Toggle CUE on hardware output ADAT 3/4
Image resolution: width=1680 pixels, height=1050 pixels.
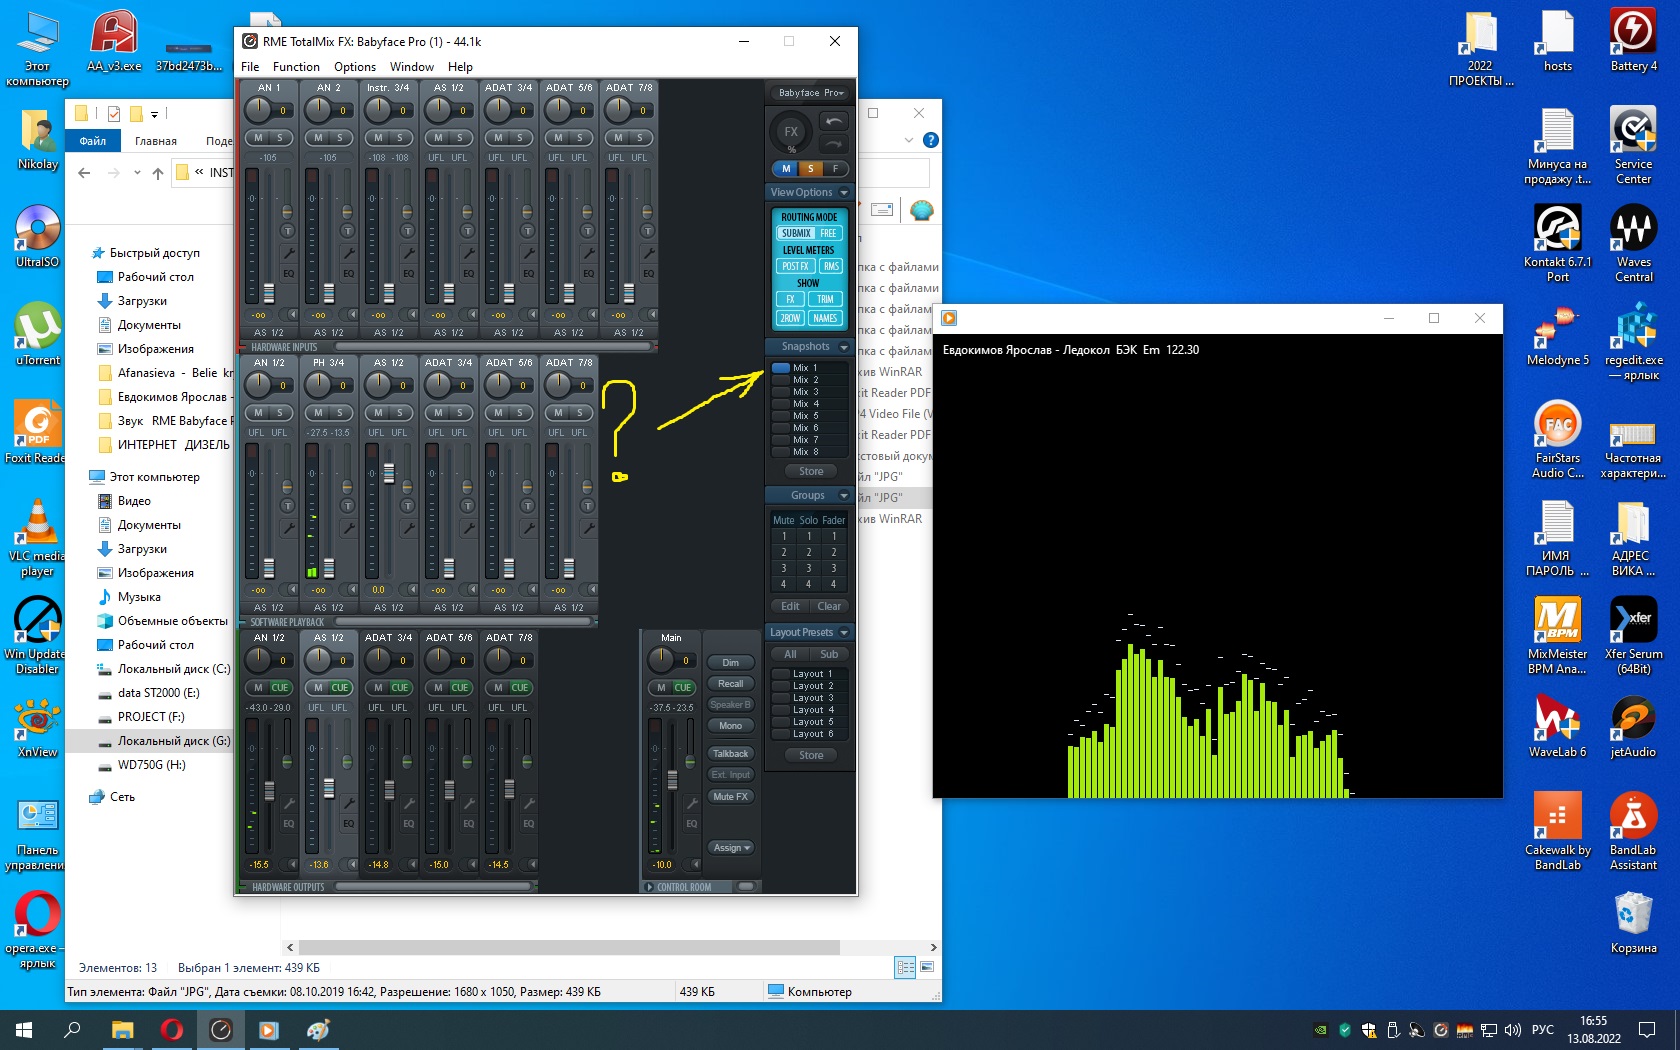[x=400, y=688]
